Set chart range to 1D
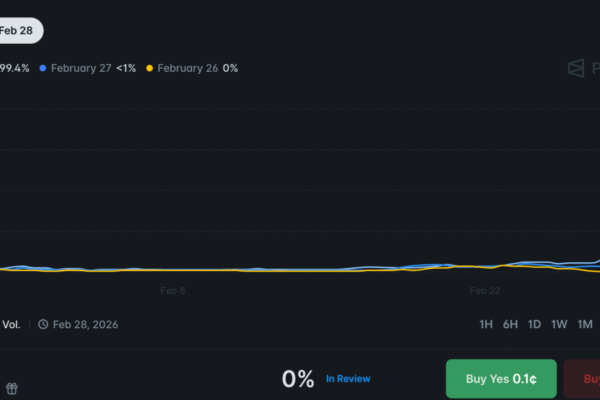The height and width of the screenshot is (400, 600). click(x=535, y=324)
